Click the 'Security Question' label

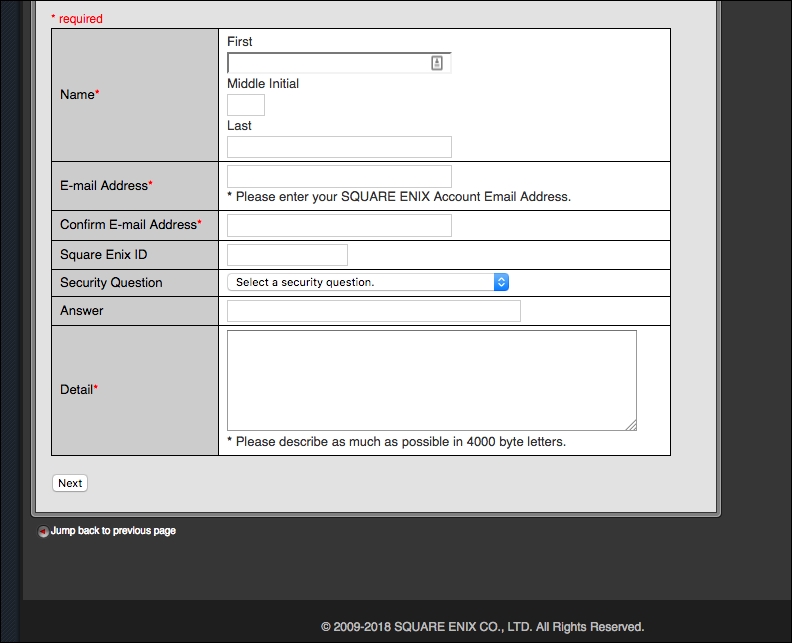pyautogui.click(x=111, y=282)
